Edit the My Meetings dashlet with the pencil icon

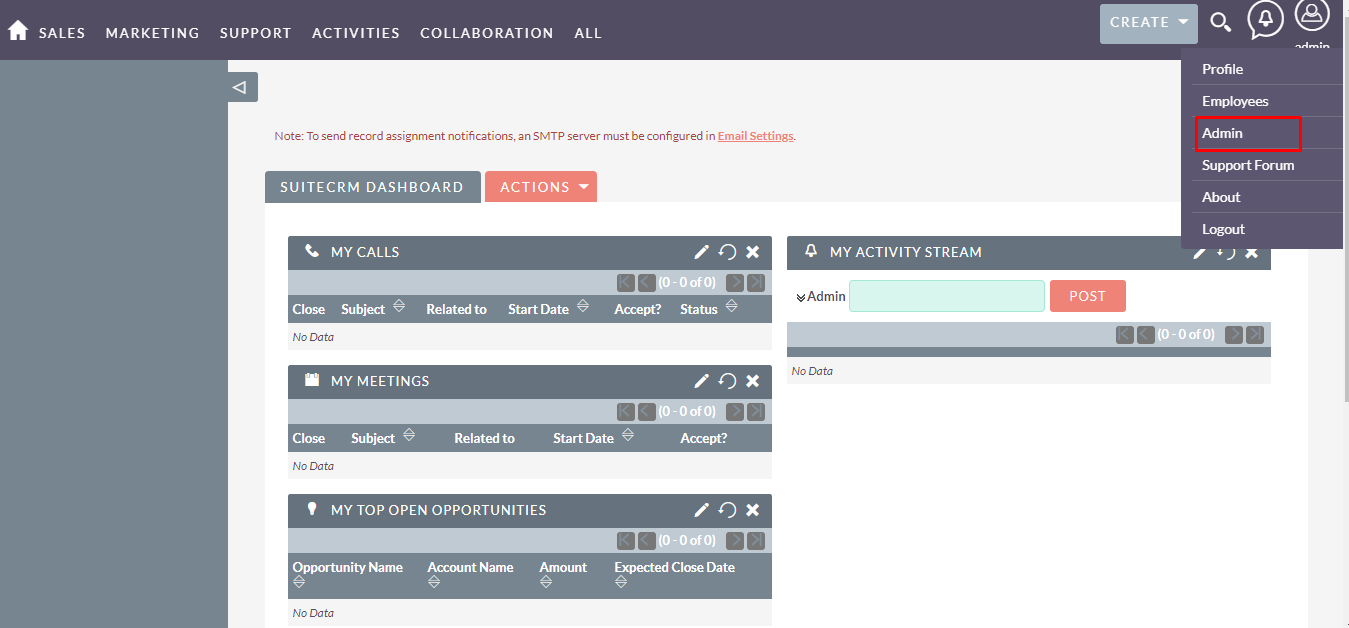pyautogui.click(x=702, y=381)
